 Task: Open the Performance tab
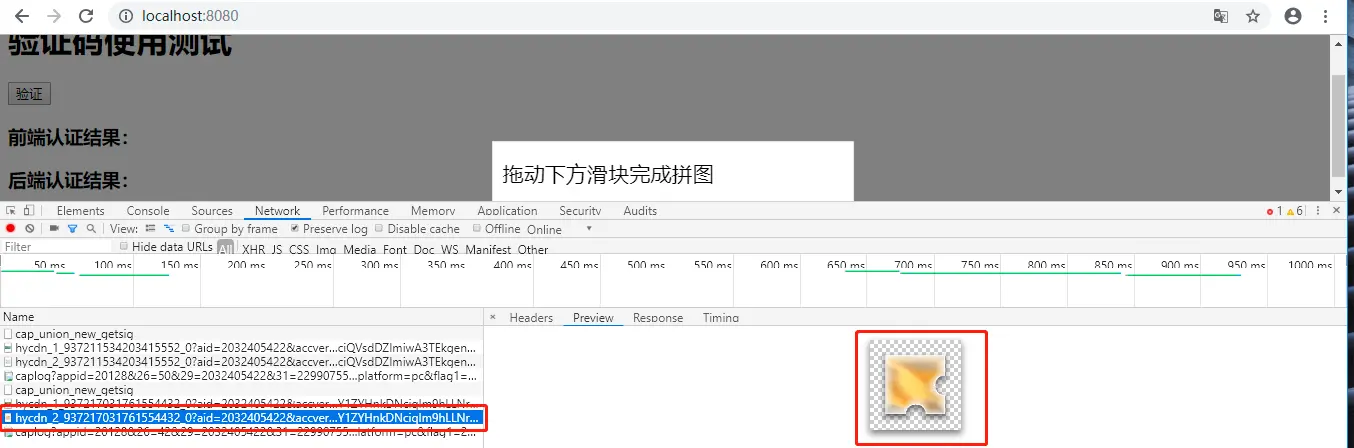coord(355,211)
